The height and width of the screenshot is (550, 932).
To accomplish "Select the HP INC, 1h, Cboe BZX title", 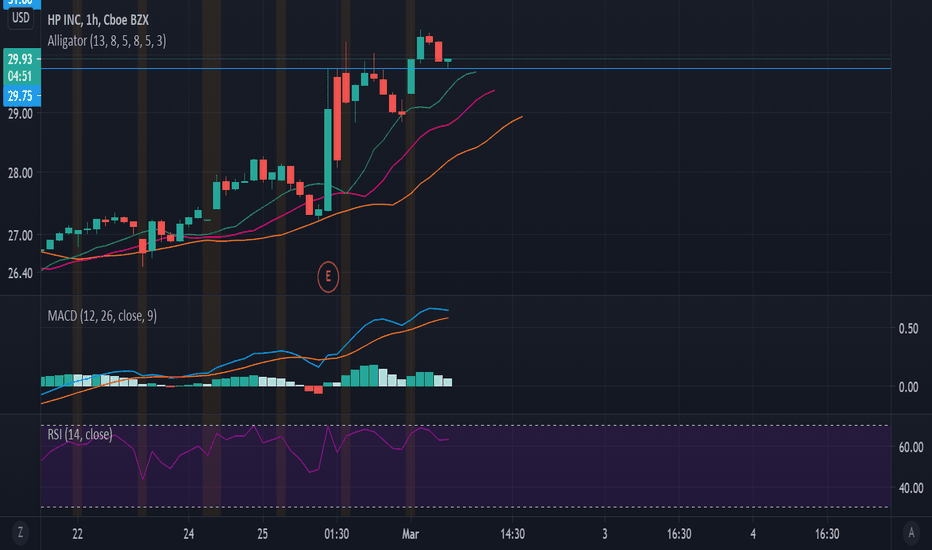I will [x=98, y=20].
